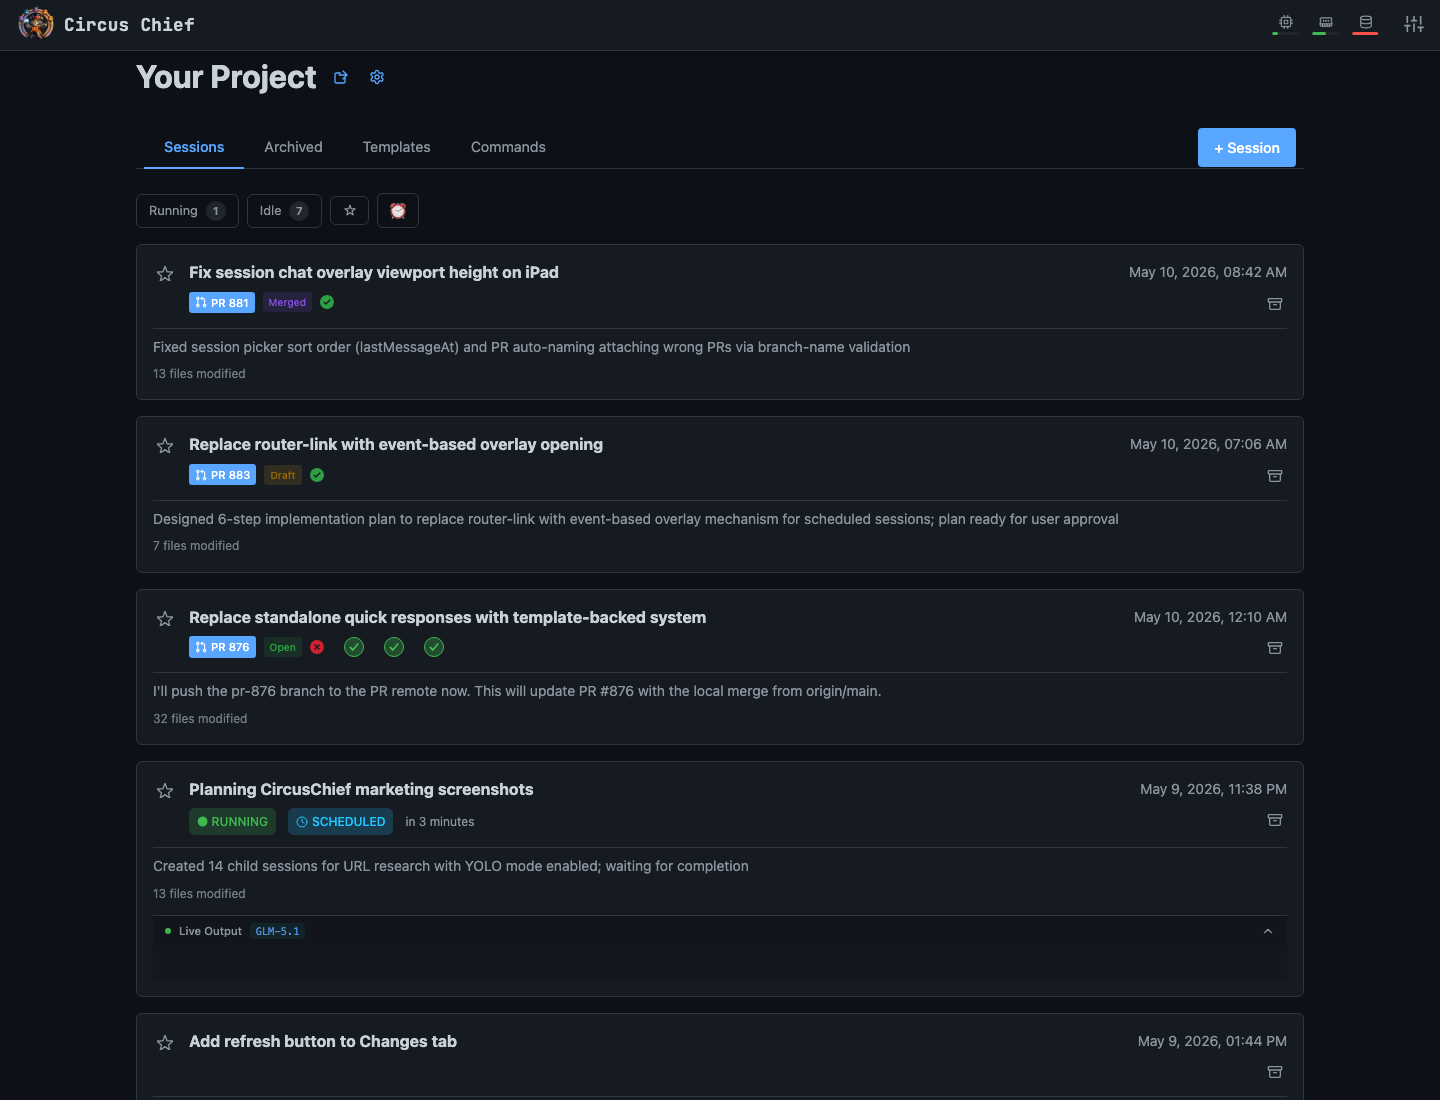
Task: Star the Replace standalone quick responses session
Action: 165,619
